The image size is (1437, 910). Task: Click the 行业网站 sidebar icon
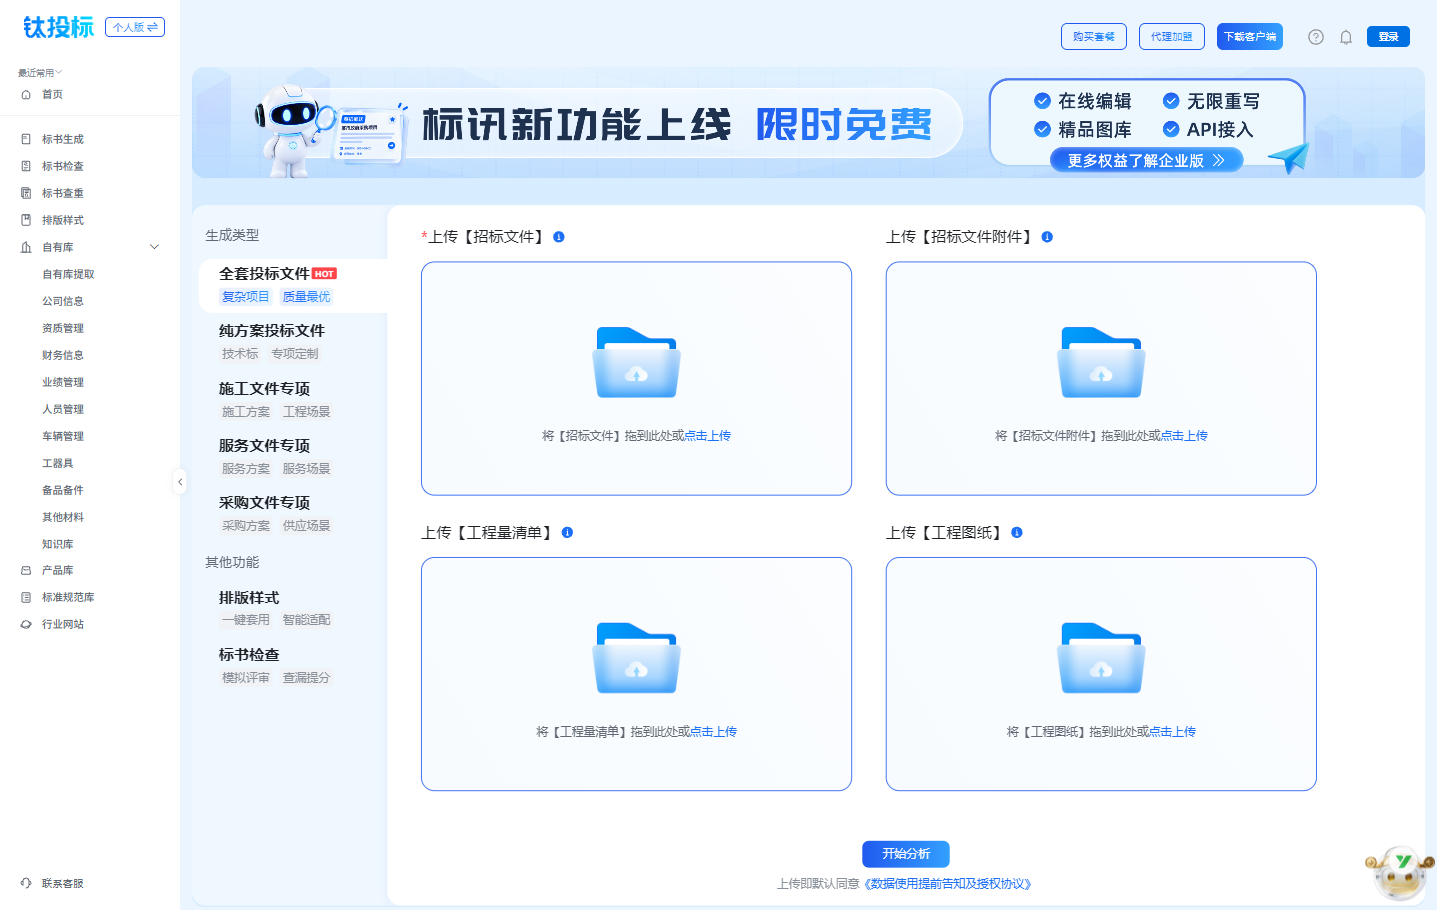pyautogui.click(x=26, y=624)
